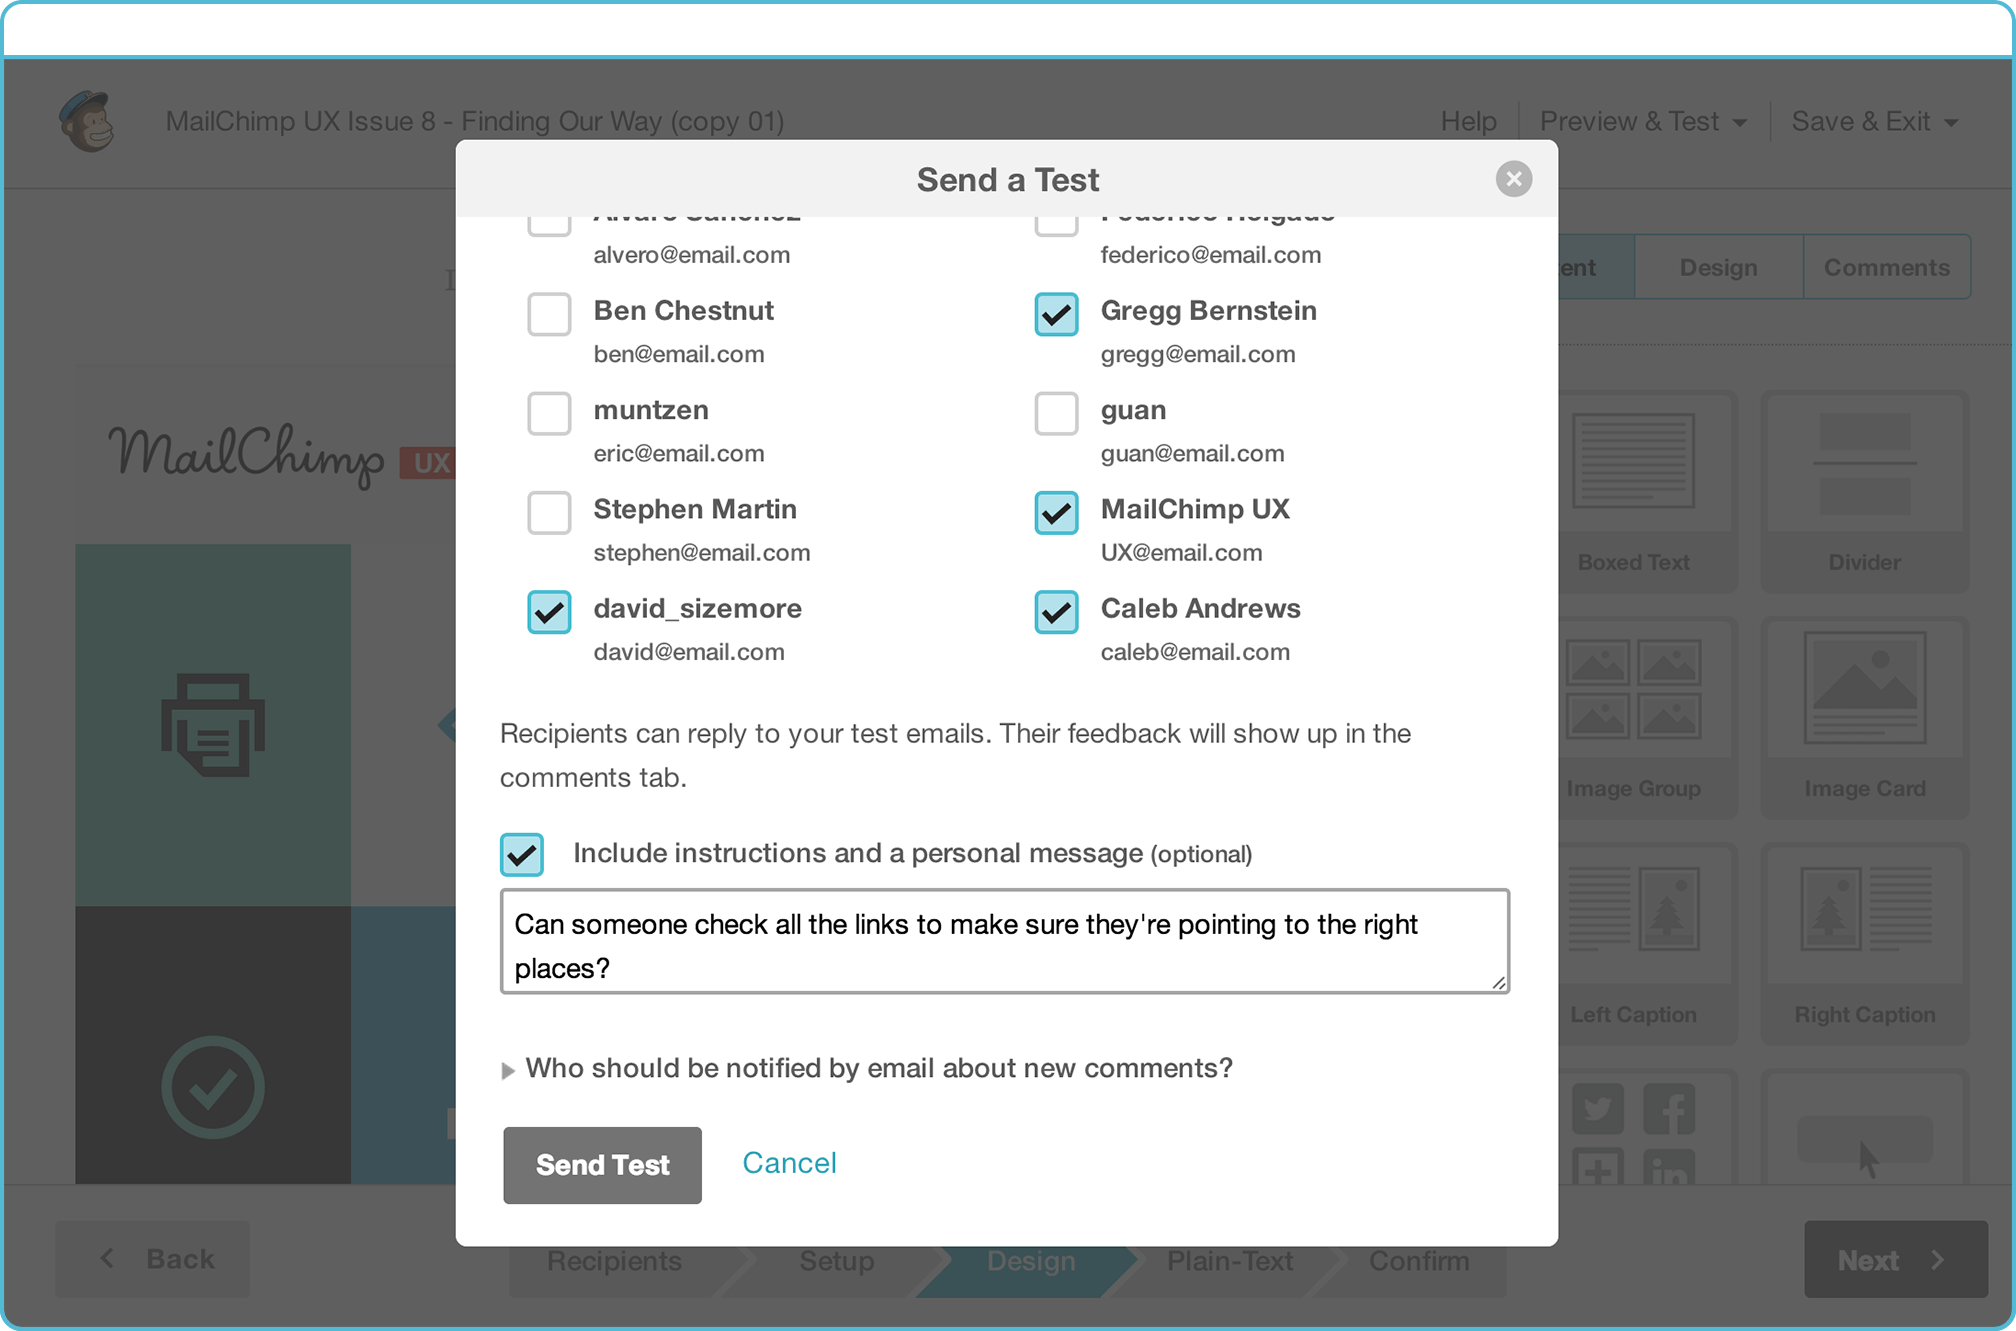This screenshot has height=1331, width=2016.
Task: Click the MailChimp monkey logo
Action: [x=87, y=121]
